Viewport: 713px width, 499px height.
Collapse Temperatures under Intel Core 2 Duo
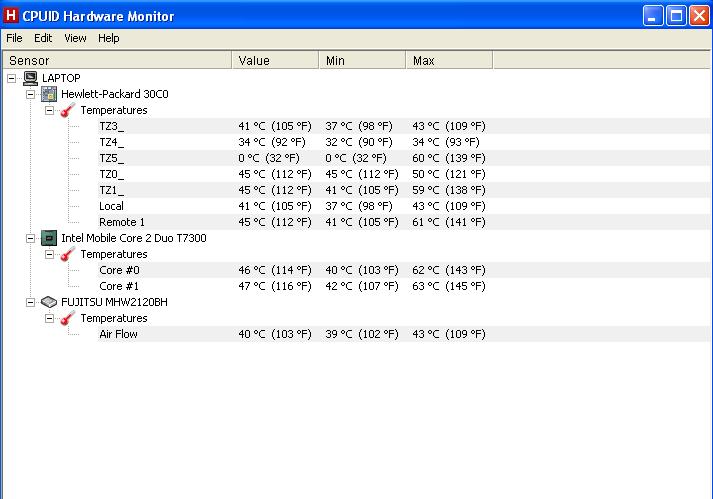50,254
